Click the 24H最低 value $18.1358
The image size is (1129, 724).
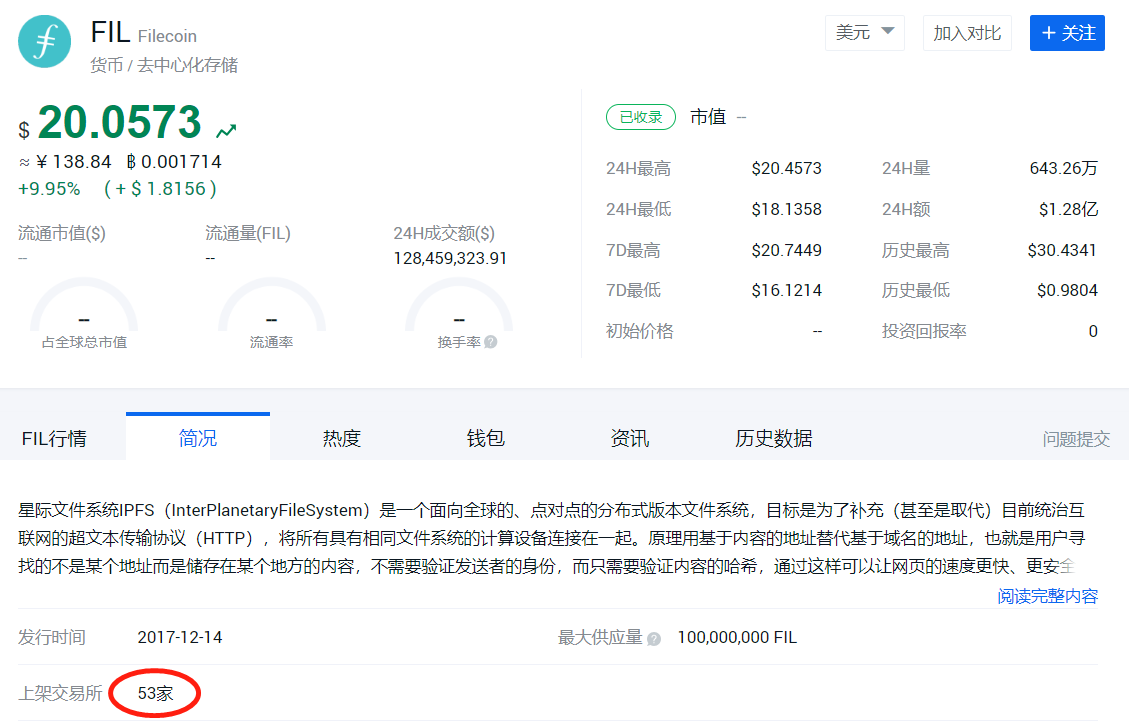tap(786, 209)
